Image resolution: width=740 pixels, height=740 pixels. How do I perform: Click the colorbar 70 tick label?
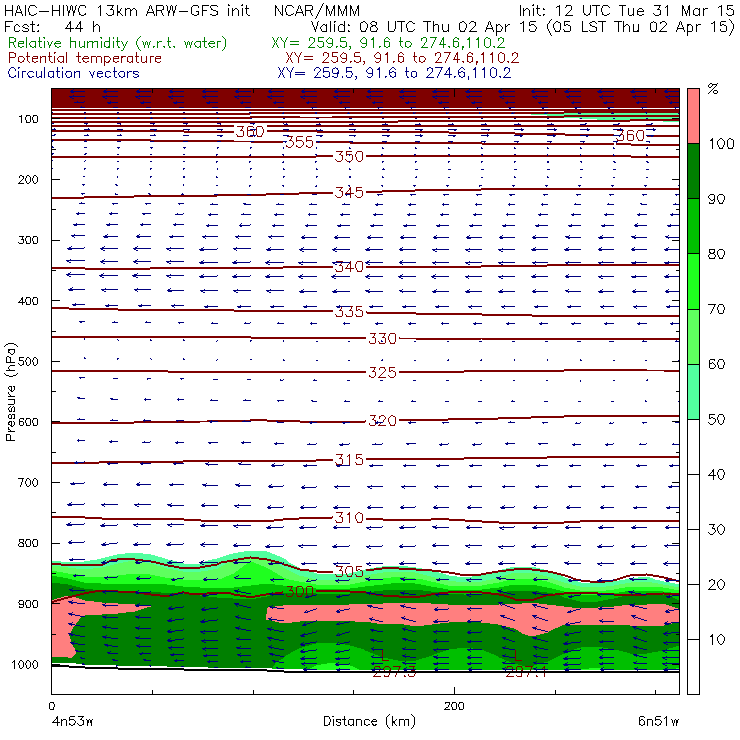(716, 310)
